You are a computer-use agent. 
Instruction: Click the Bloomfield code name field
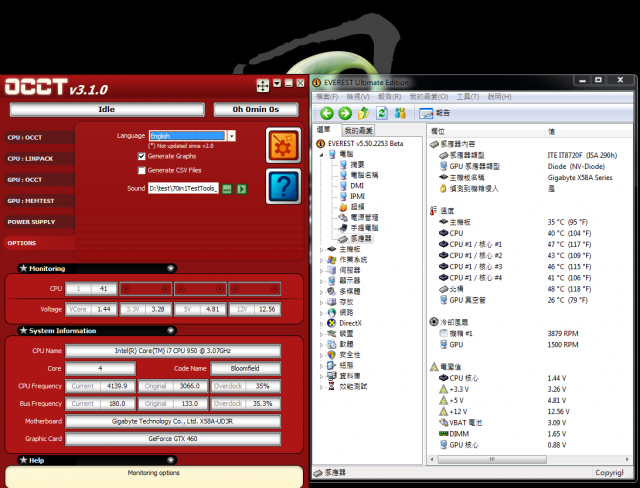[x=245, y=368]
